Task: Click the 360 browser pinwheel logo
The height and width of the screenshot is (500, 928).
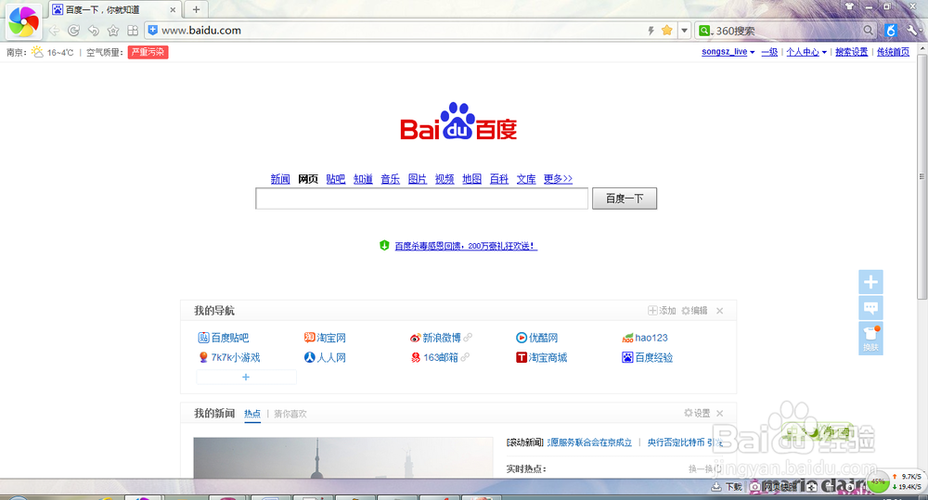Action: 24,21
